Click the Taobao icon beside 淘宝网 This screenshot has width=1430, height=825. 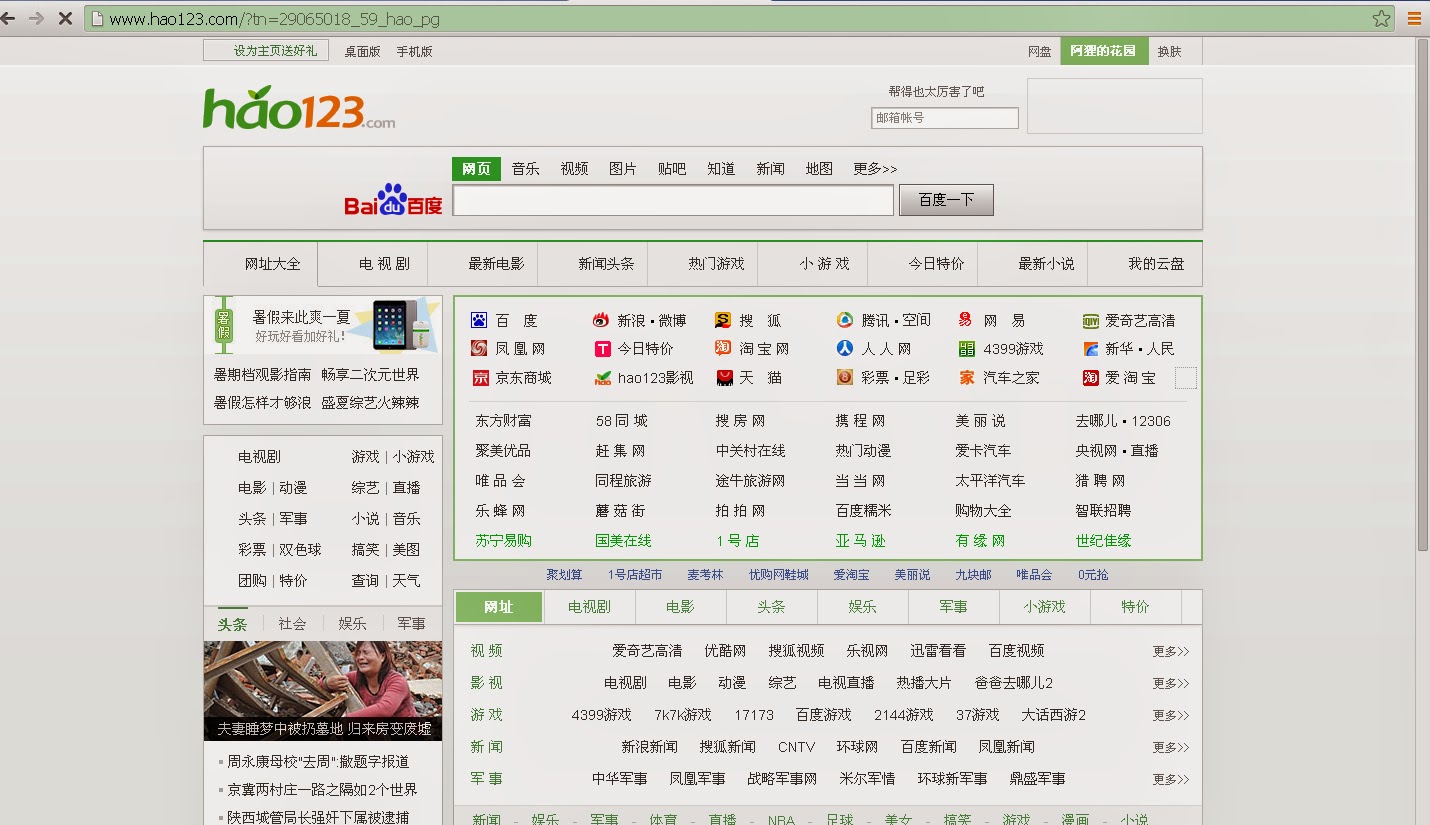point(723,348)
